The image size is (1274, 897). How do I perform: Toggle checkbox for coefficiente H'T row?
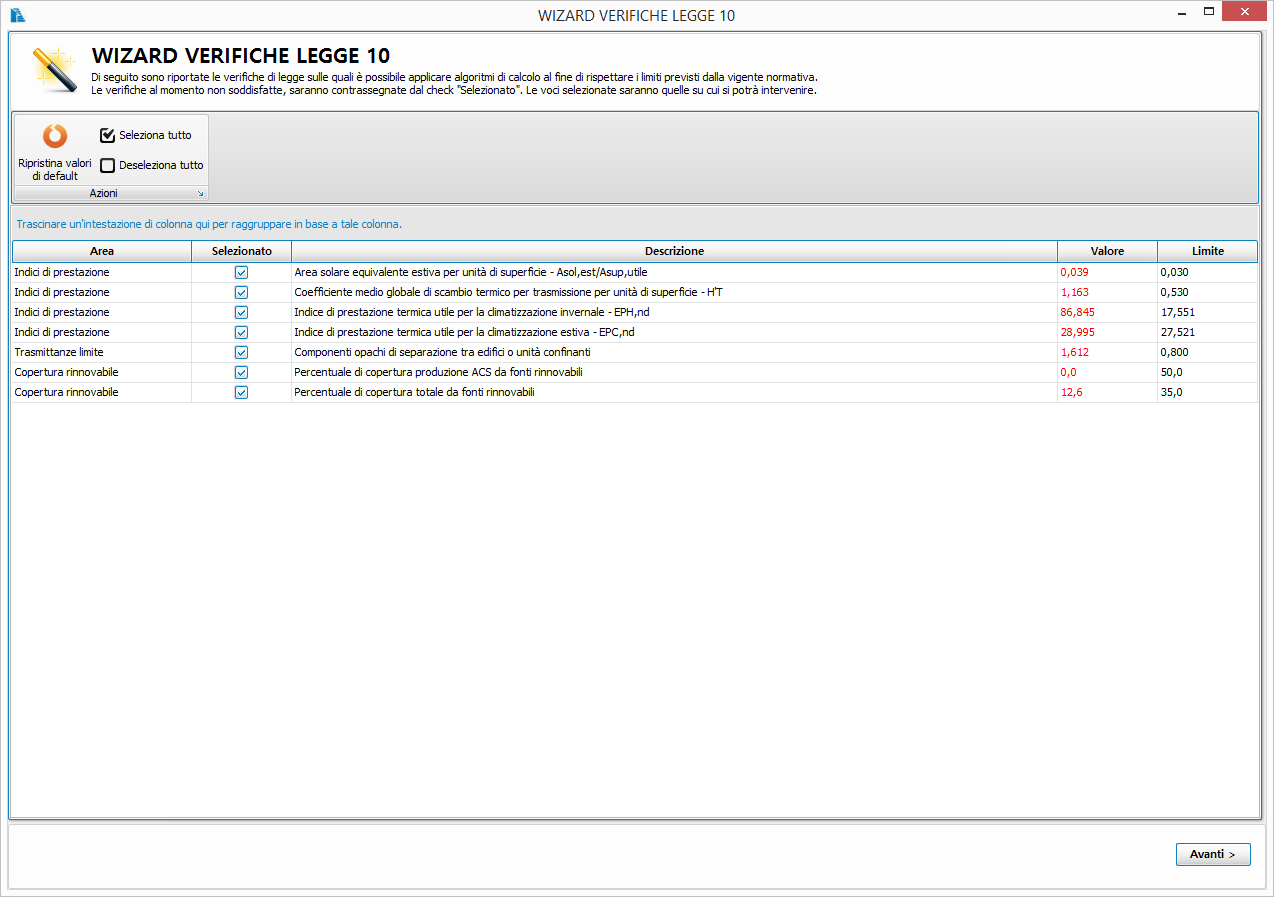[241, 292]
